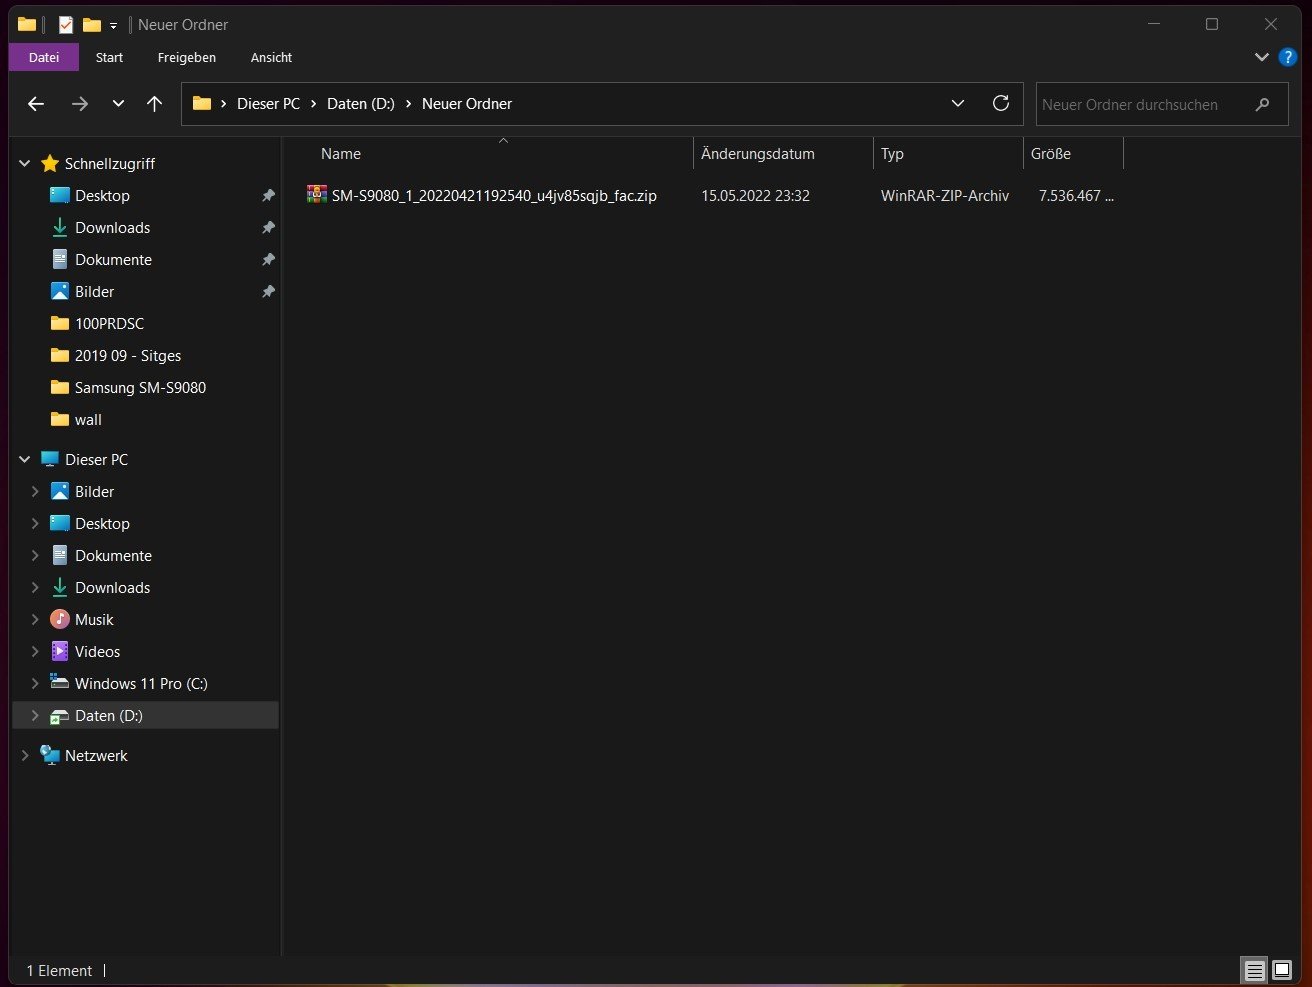This screenshot has width=1312, height=987.
Task: Click the WinRAR-ZIP-Archiv type cell
Action: click(945, 196)
